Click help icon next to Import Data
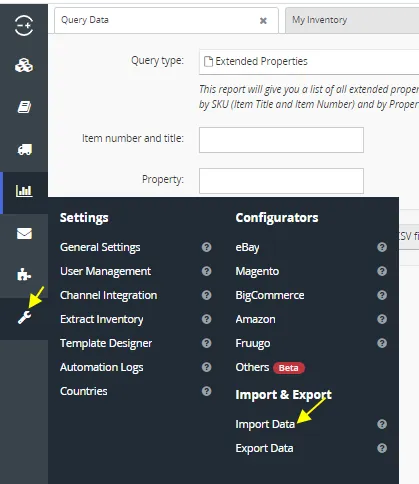 (382, 424)
